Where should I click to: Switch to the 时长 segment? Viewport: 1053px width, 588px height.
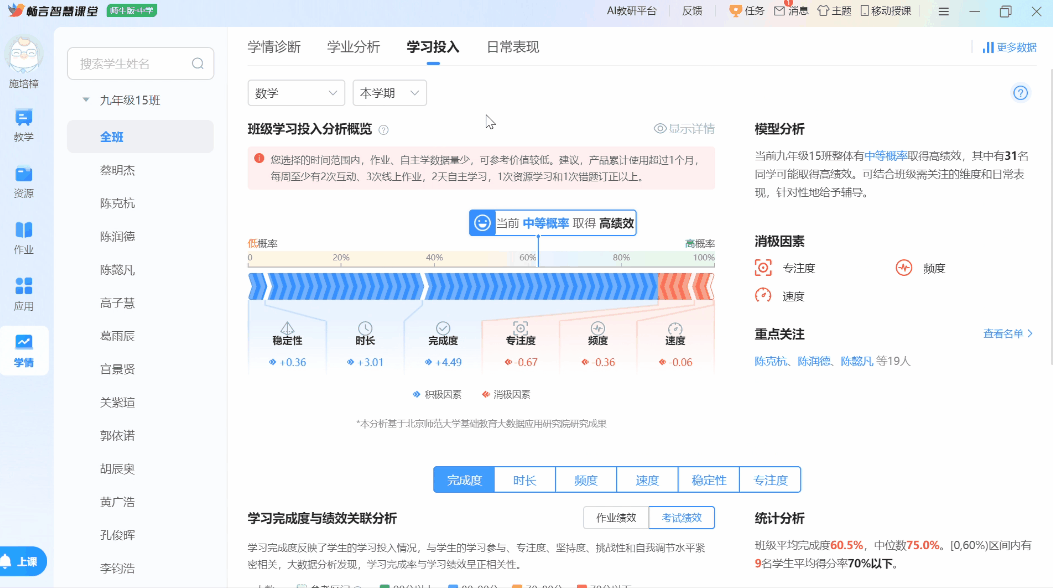pos(525,481)
